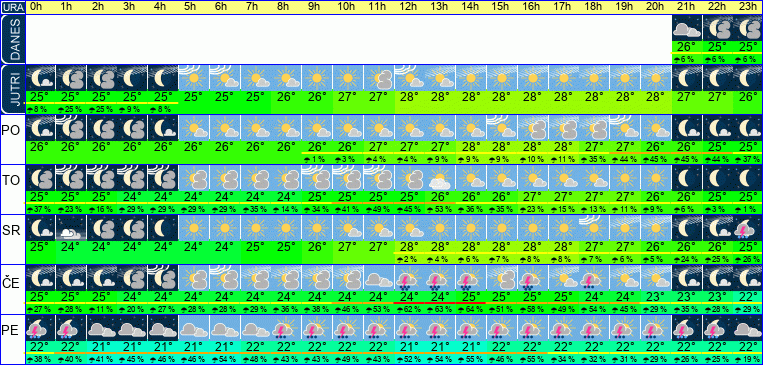763x365 pixels.
Task: Select the night storm icon for PE at 0h
Action: point(40,328)
